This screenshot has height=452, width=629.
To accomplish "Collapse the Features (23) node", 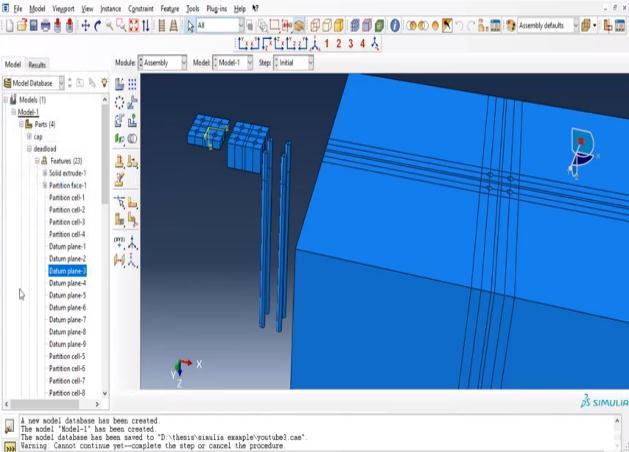I will click(37, 161).
